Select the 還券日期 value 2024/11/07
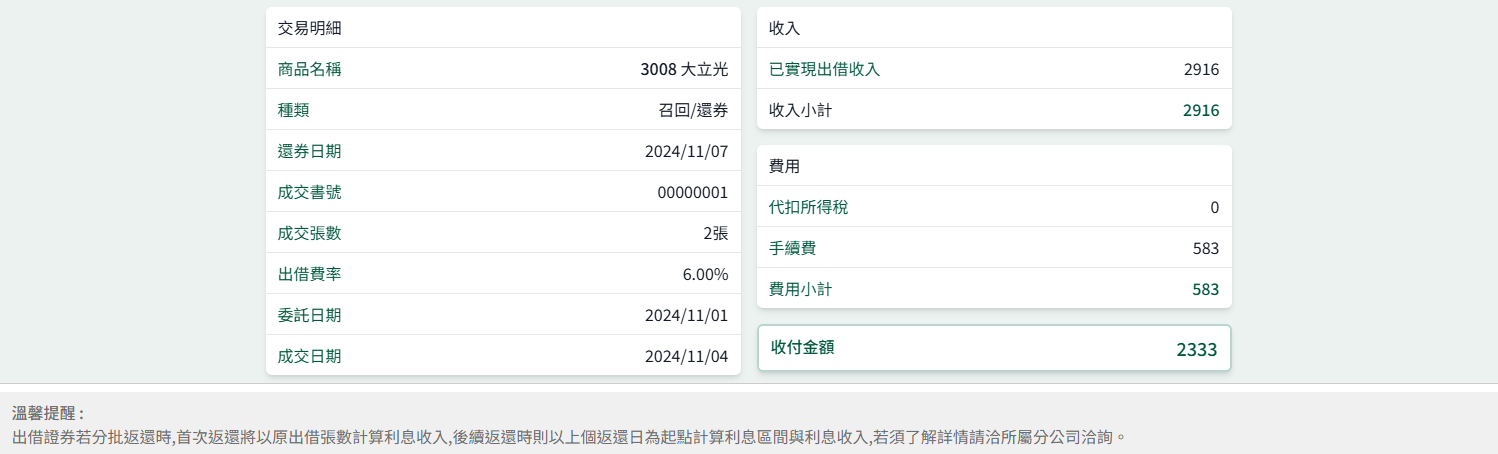1498x454 pixels. click(x=686, y=152)
